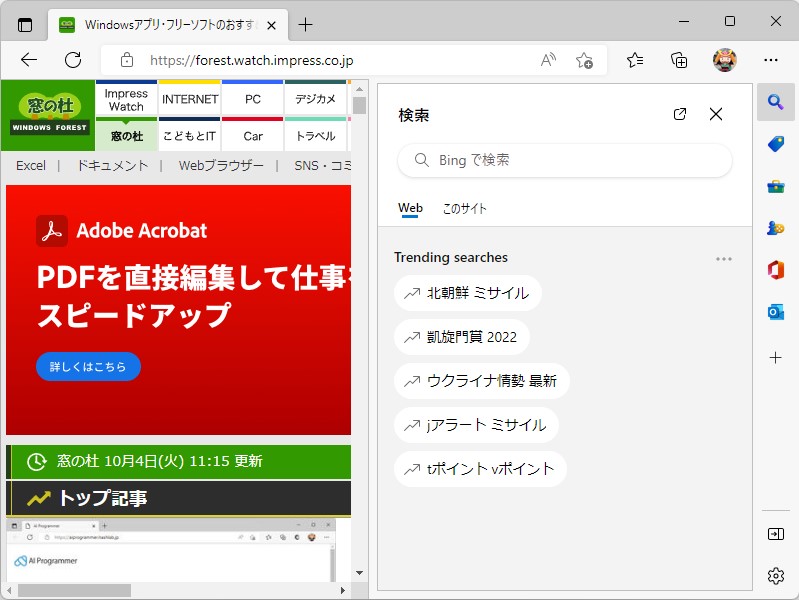799x600 pixels.
Task: Click the page vertical scrollbar down arrow
Action: click(x=360, y=573)
